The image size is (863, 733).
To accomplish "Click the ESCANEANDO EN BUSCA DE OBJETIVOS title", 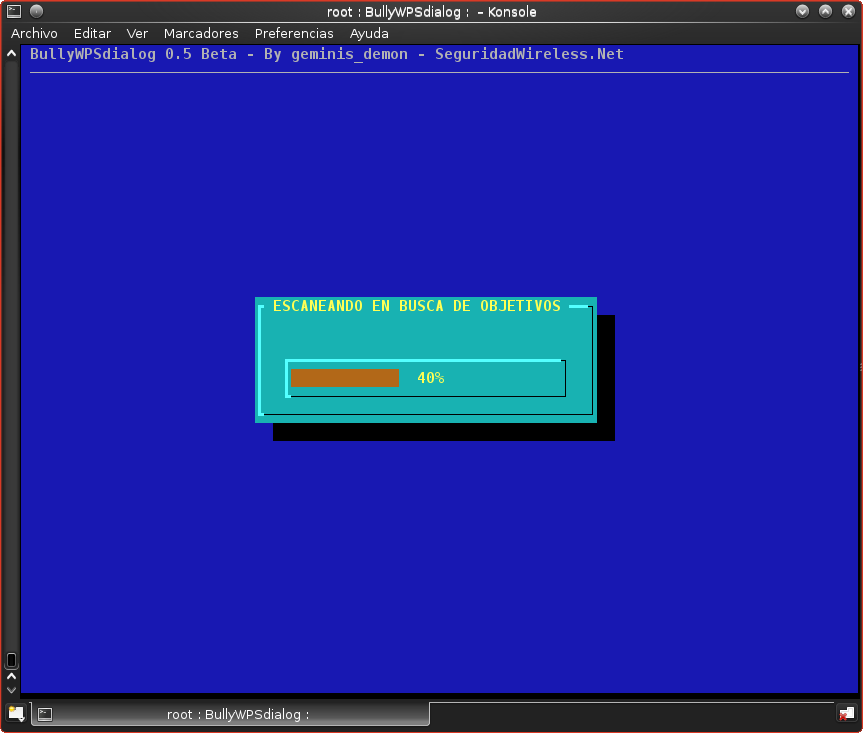I will (x=417, y=306).
